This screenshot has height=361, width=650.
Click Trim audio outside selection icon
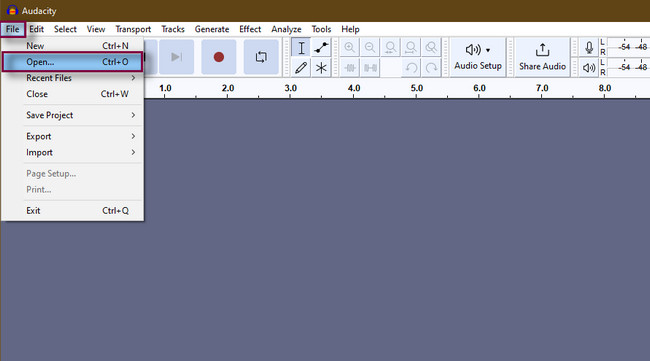[x=350, y=68]
